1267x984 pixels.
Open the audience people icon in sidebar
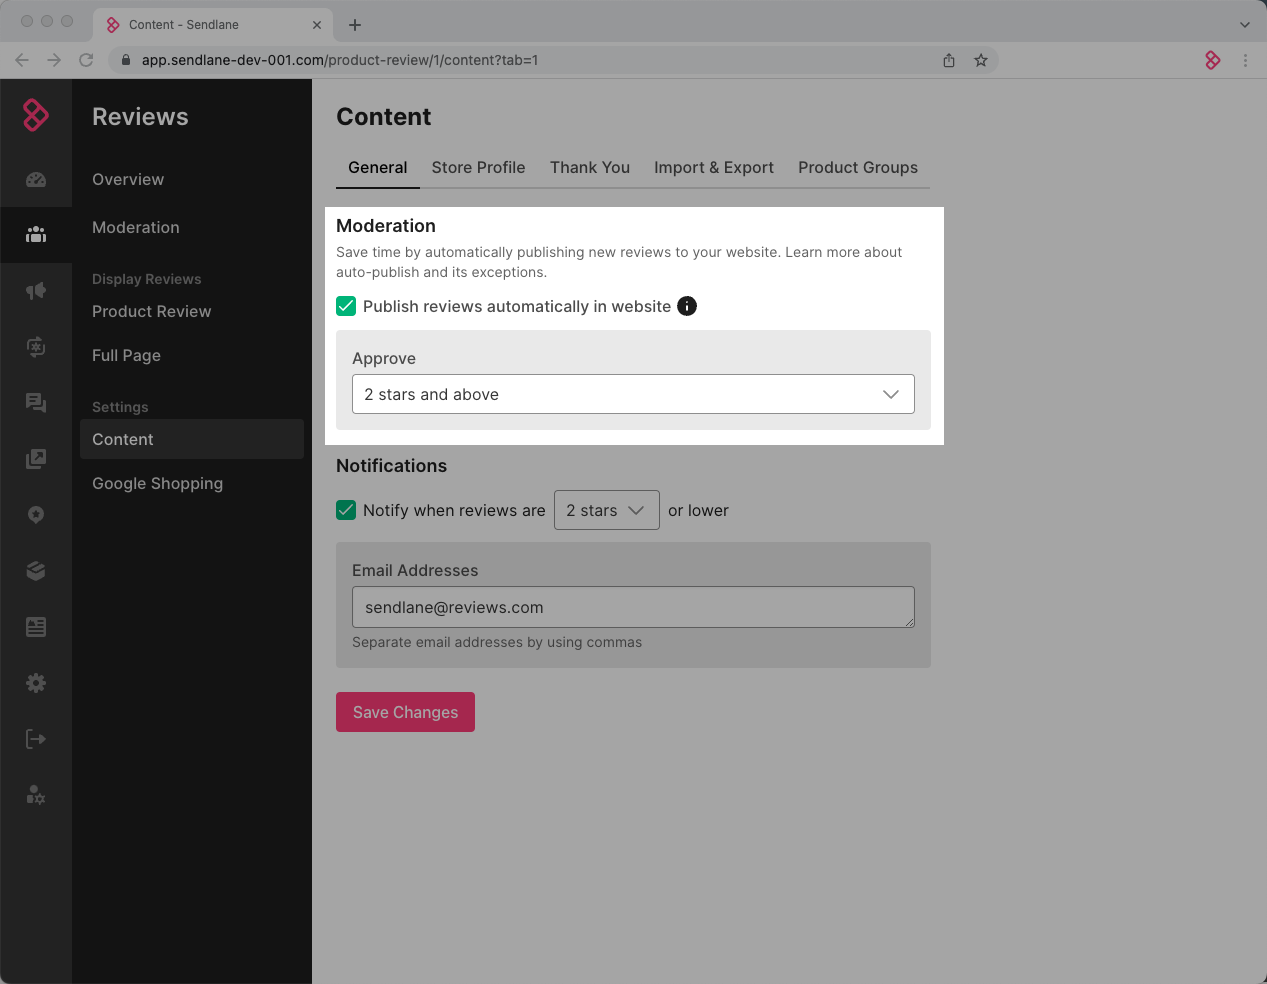click(36, 235)
